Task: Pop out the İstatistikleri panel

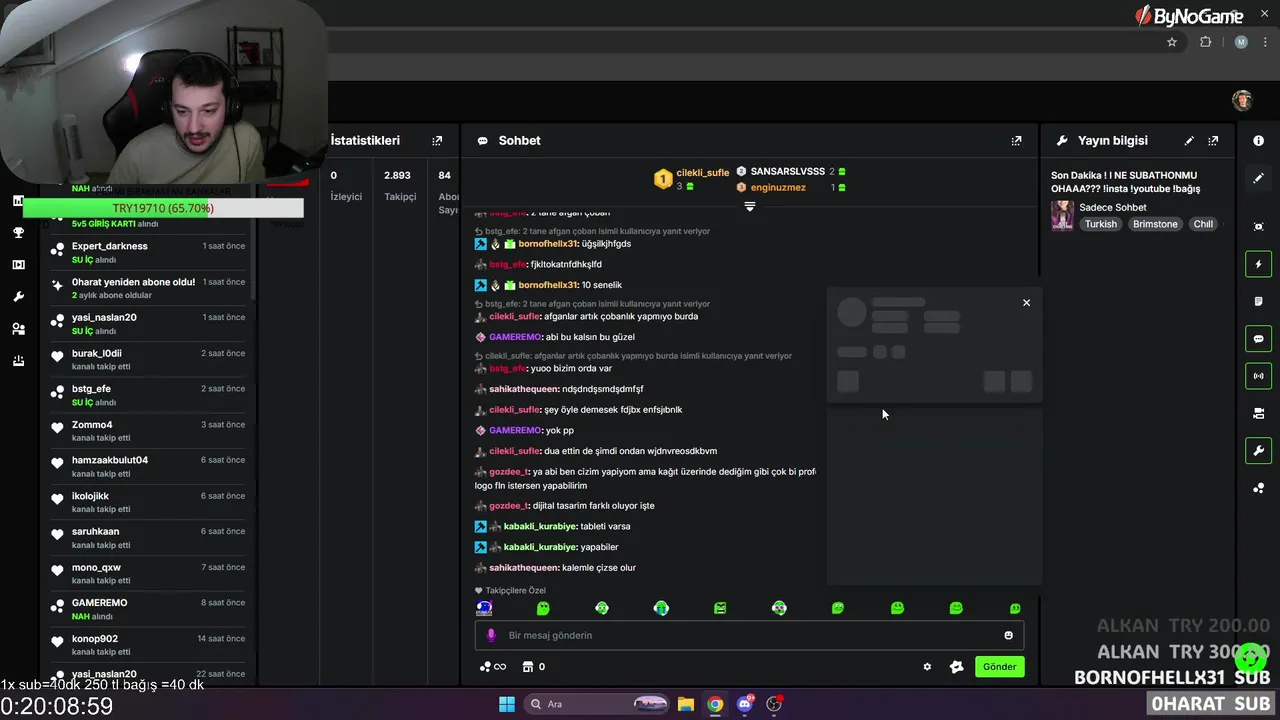Action: coord(437,141)
